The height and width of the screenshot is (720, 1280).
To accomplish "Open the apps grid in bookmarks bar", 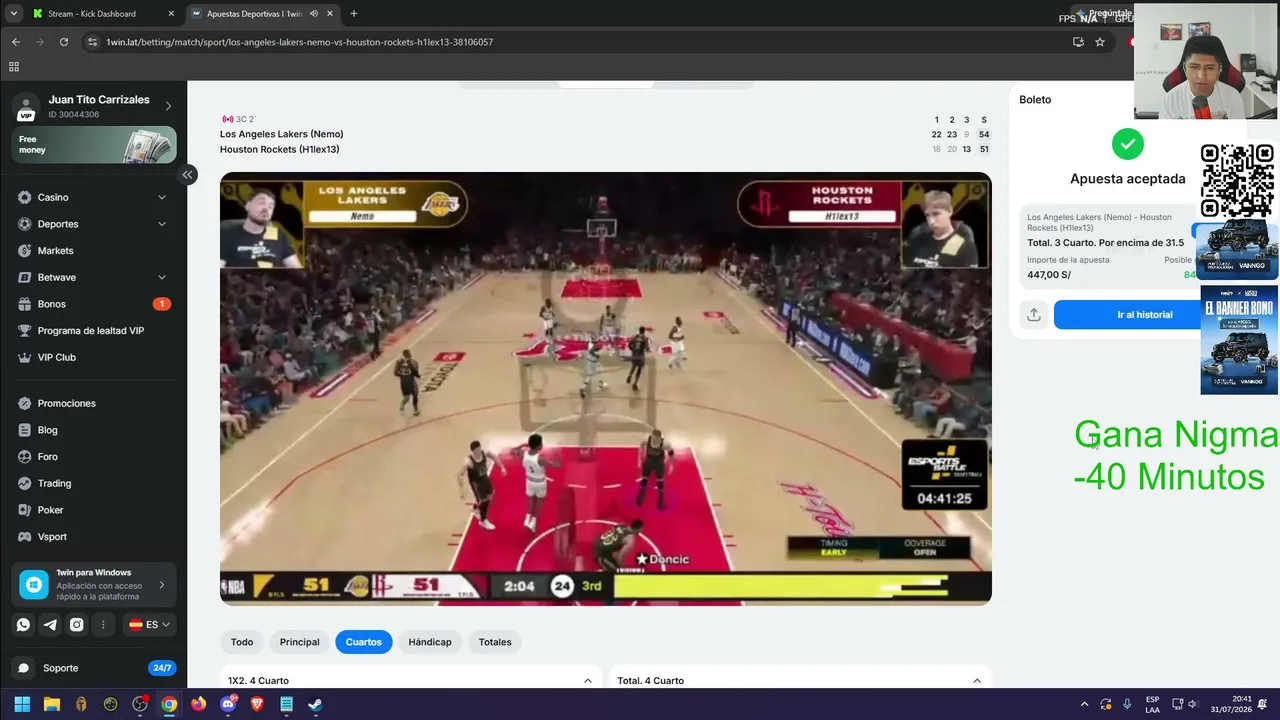I will pyautogui.click(x=14, y=67).
